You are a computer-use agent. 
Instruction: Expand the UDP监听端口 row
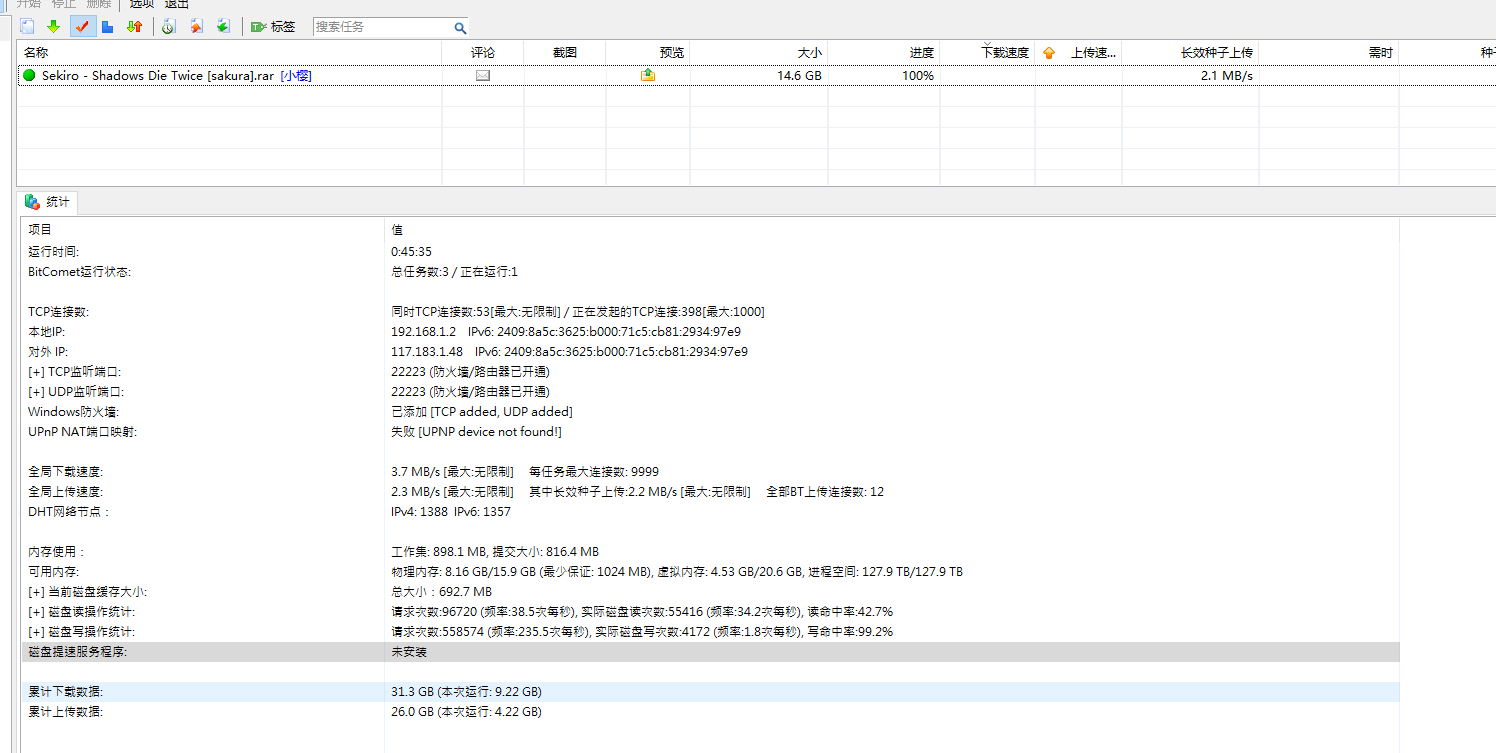click(x=36, y=392)
